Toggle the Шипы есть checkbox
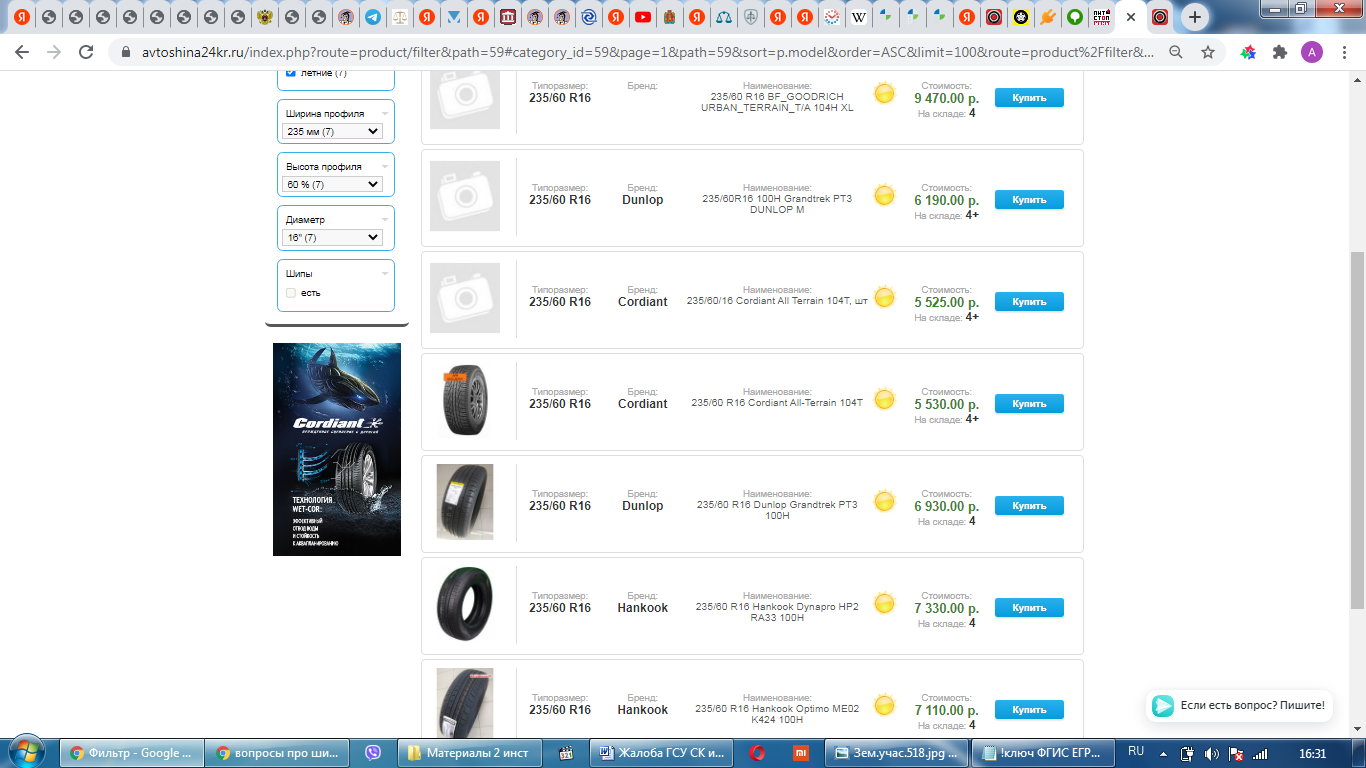This screenshot has height=768, width=1366. point(291,293)
